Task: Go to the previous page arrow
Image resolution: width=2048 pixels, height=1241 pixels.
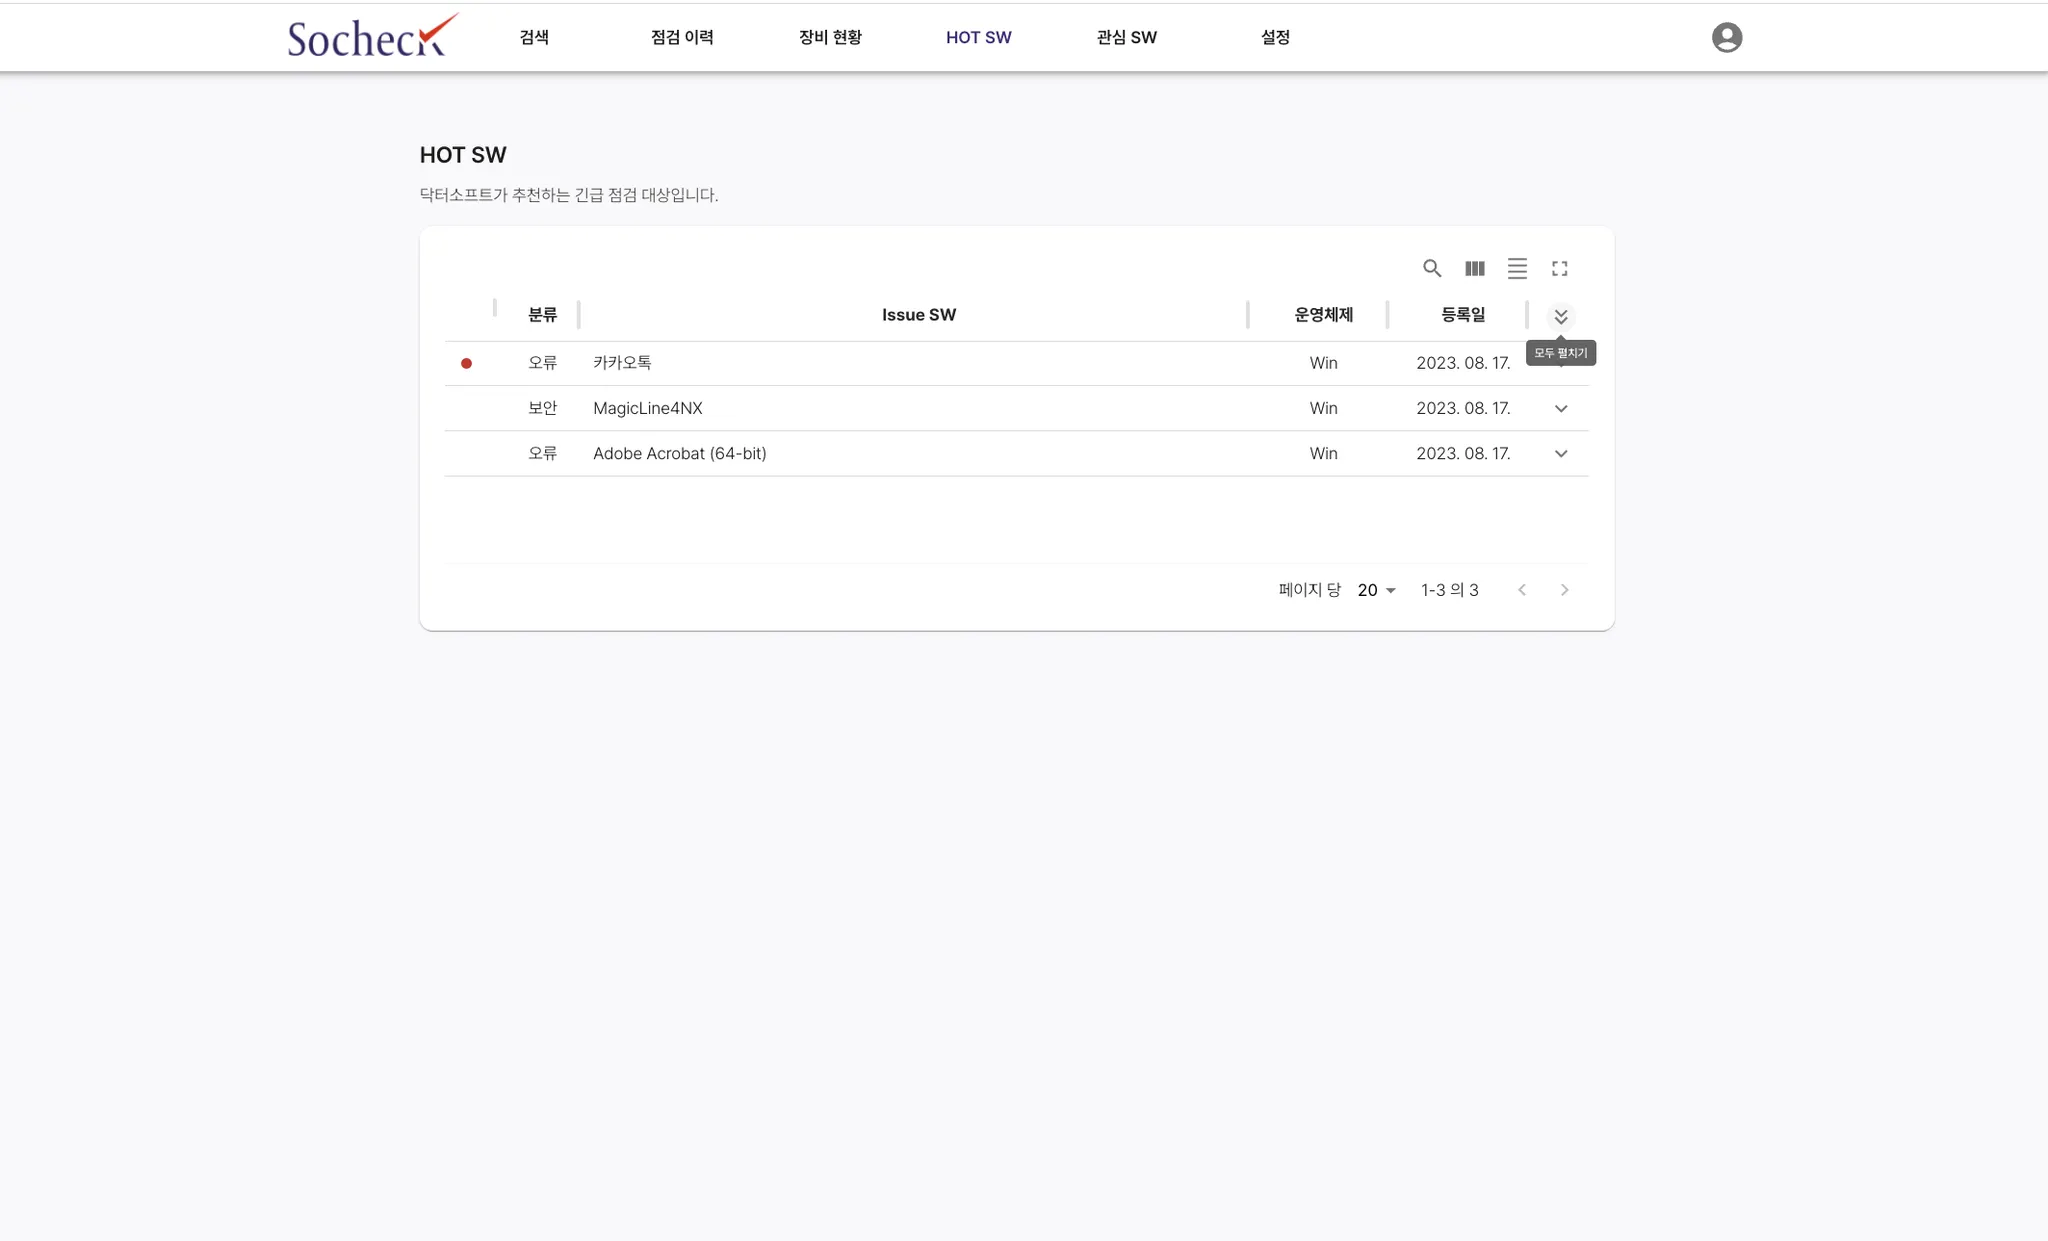Action: (1522, 590)
